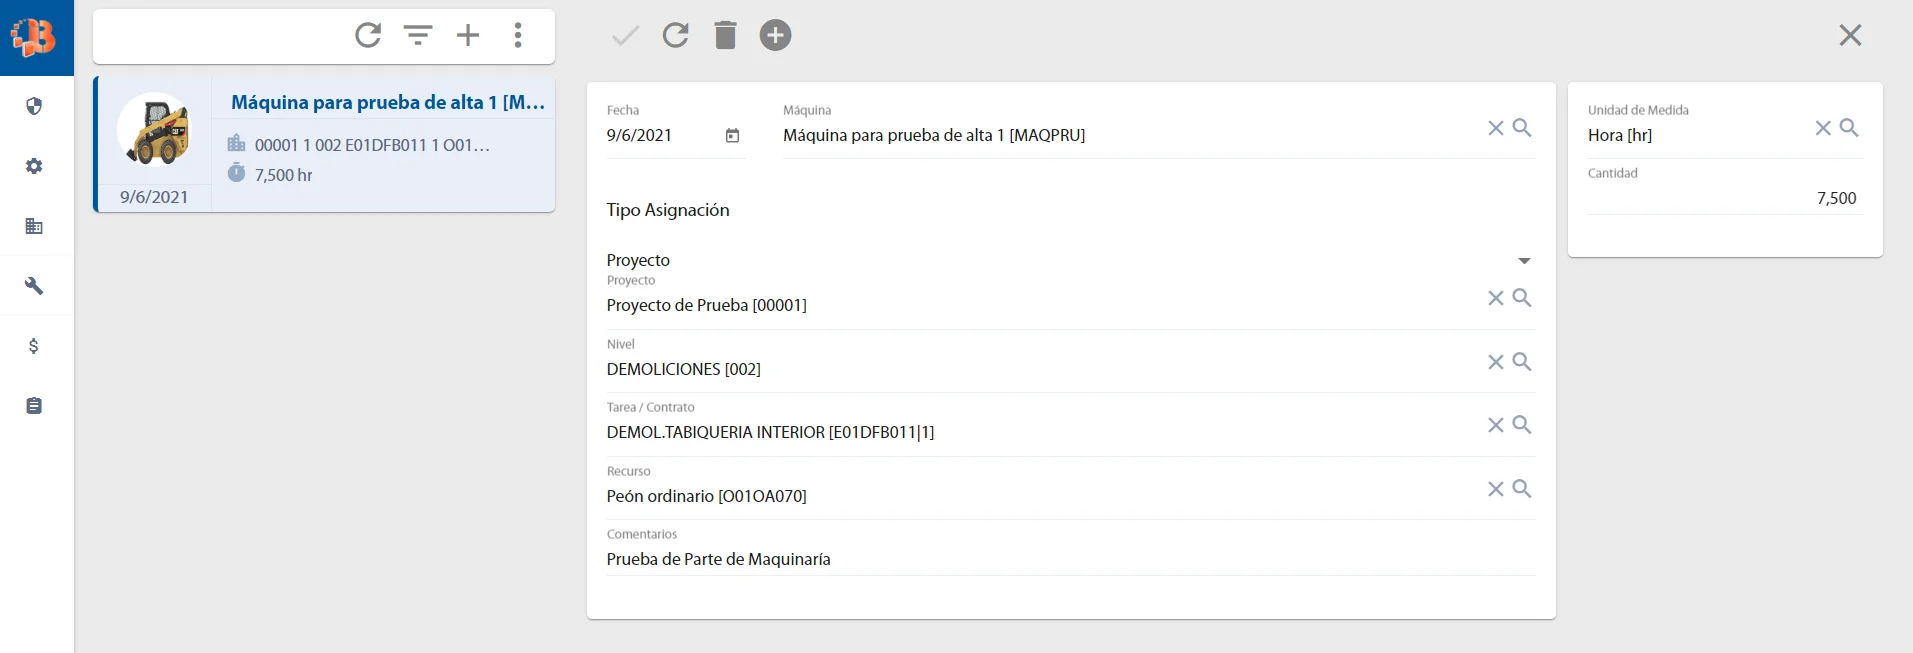This screenshot has height=653, width=1913.
Task: Click the Cantidad 7,500 field
Action: (x=1725, y=198)
